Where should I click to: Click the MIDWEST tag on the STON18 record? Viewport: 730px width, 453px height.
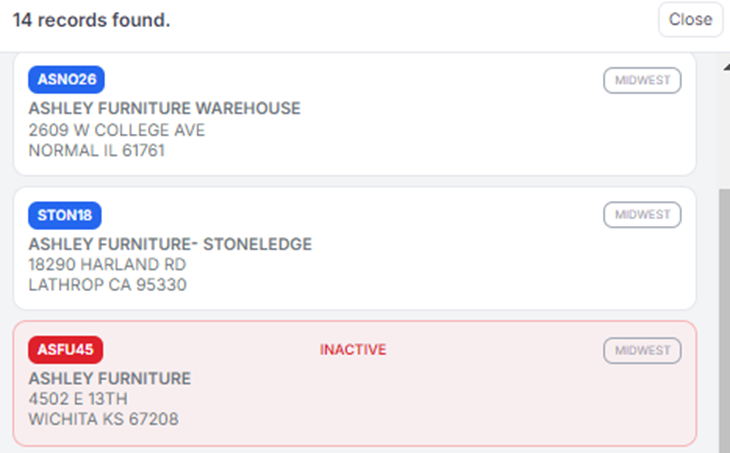(642, 215)
